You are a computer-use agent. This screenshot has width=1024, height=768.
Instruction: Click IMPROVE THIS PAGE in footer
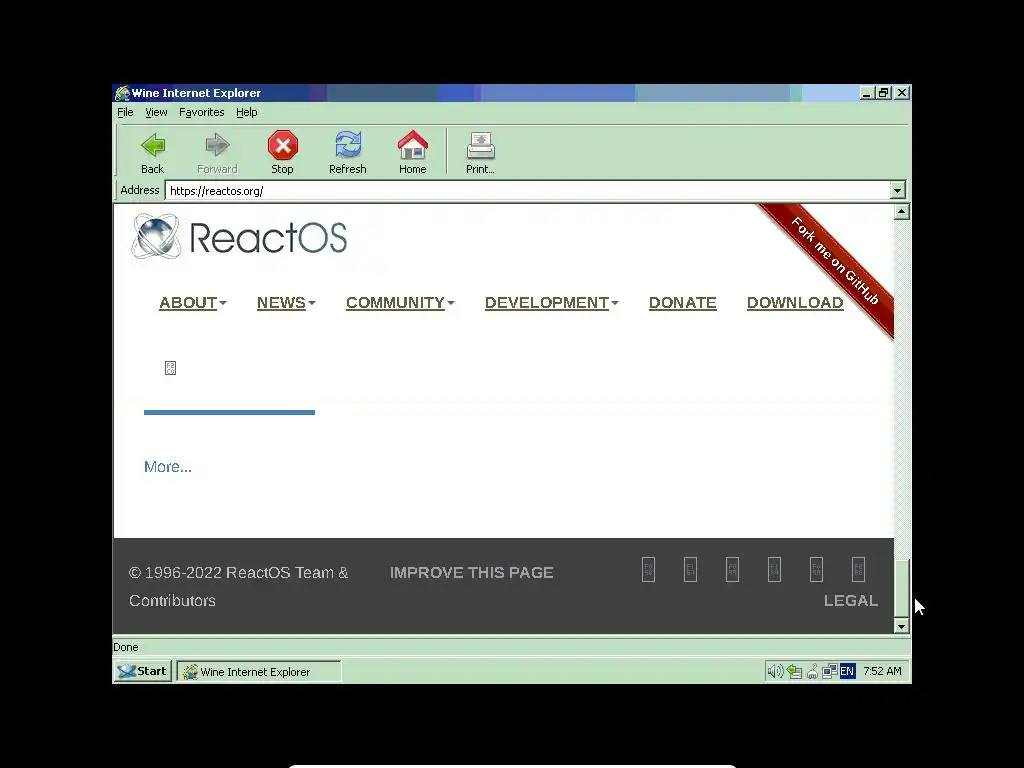coord(472,573)
